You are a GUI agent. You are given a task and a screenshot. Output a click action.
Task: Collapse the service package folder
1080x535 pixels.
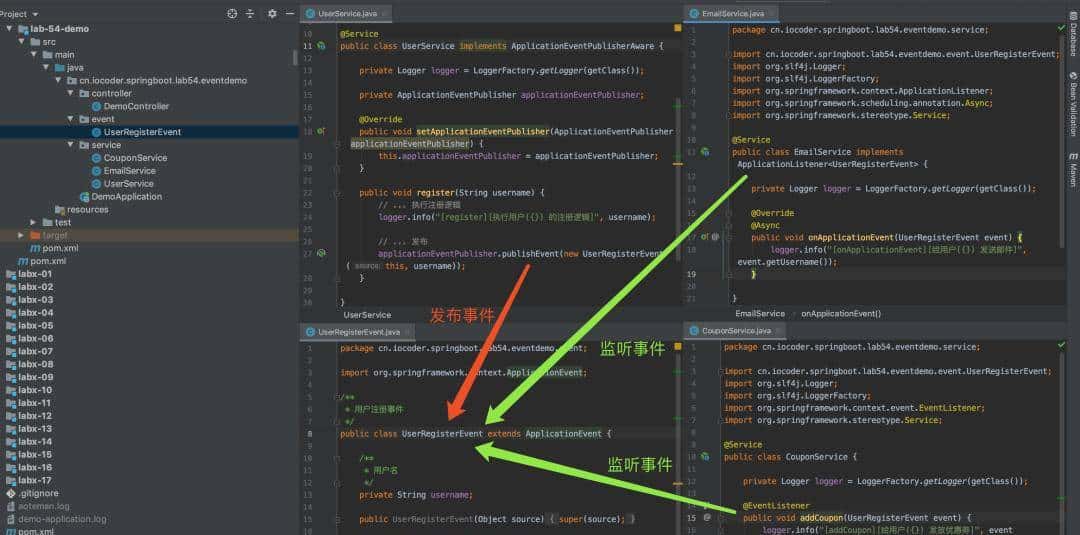point(70,145)
